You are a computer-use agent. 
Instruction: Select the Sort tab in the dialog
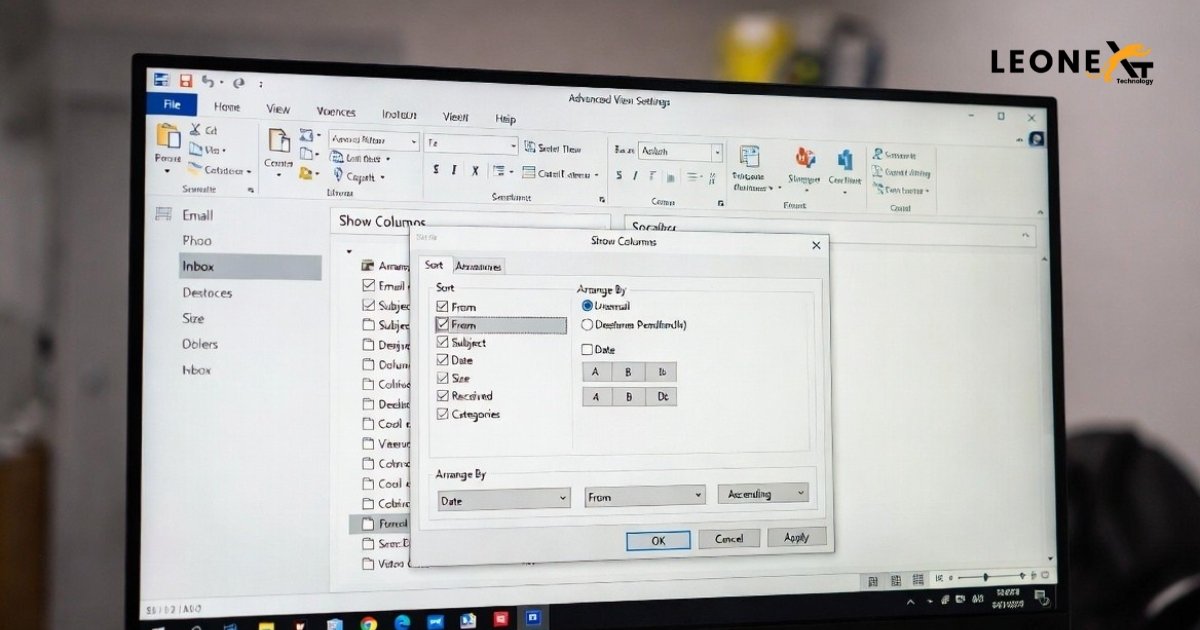coord(433,265)
